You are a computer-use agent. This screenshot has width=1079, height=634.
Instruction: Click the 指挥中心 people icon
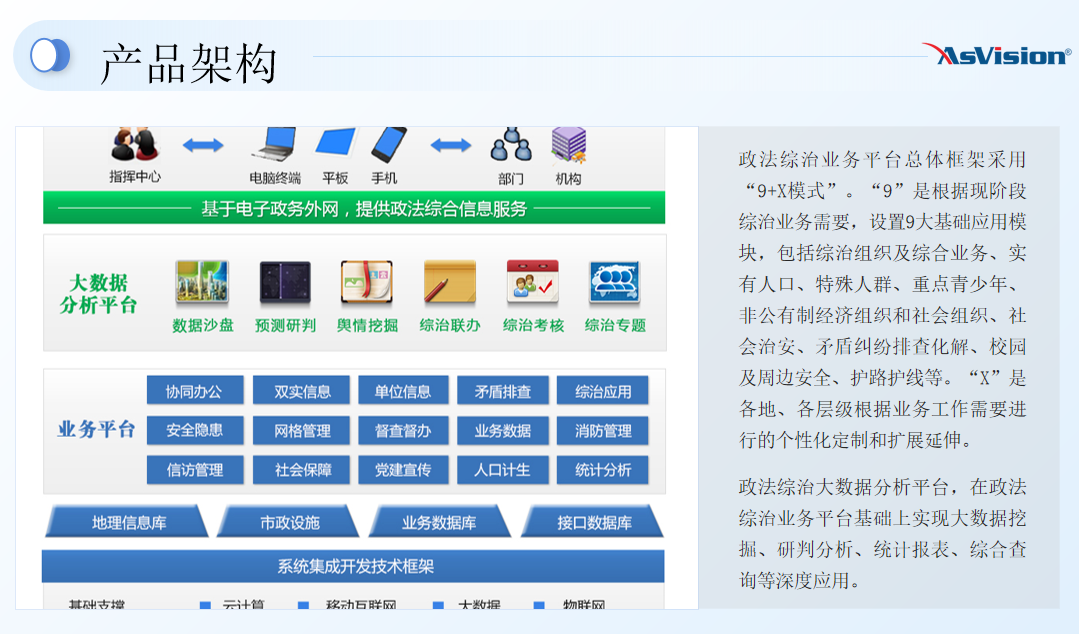134,145
